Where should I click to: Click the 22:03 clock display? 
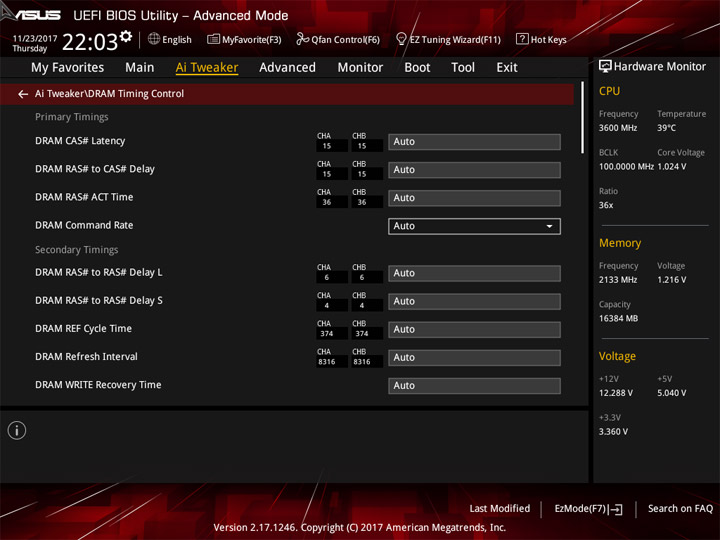90,42
